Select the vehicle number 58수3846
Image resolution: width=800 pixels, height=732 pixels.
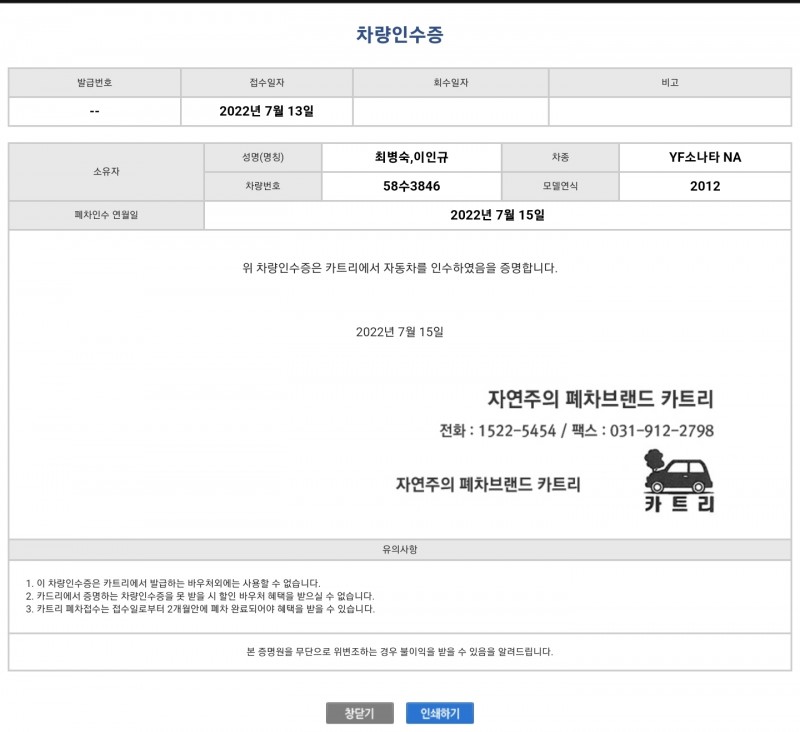tap(411, 186)
